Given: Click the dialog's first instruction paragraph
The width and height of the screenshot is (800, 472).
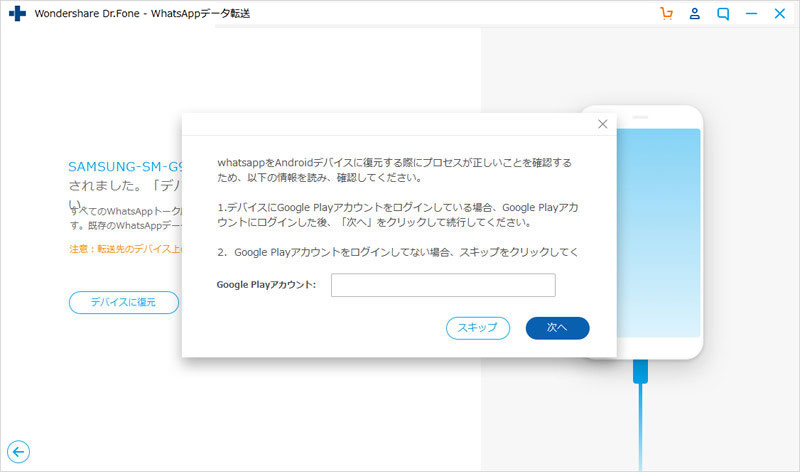Looking at the screenshot, I should [394, 170].
